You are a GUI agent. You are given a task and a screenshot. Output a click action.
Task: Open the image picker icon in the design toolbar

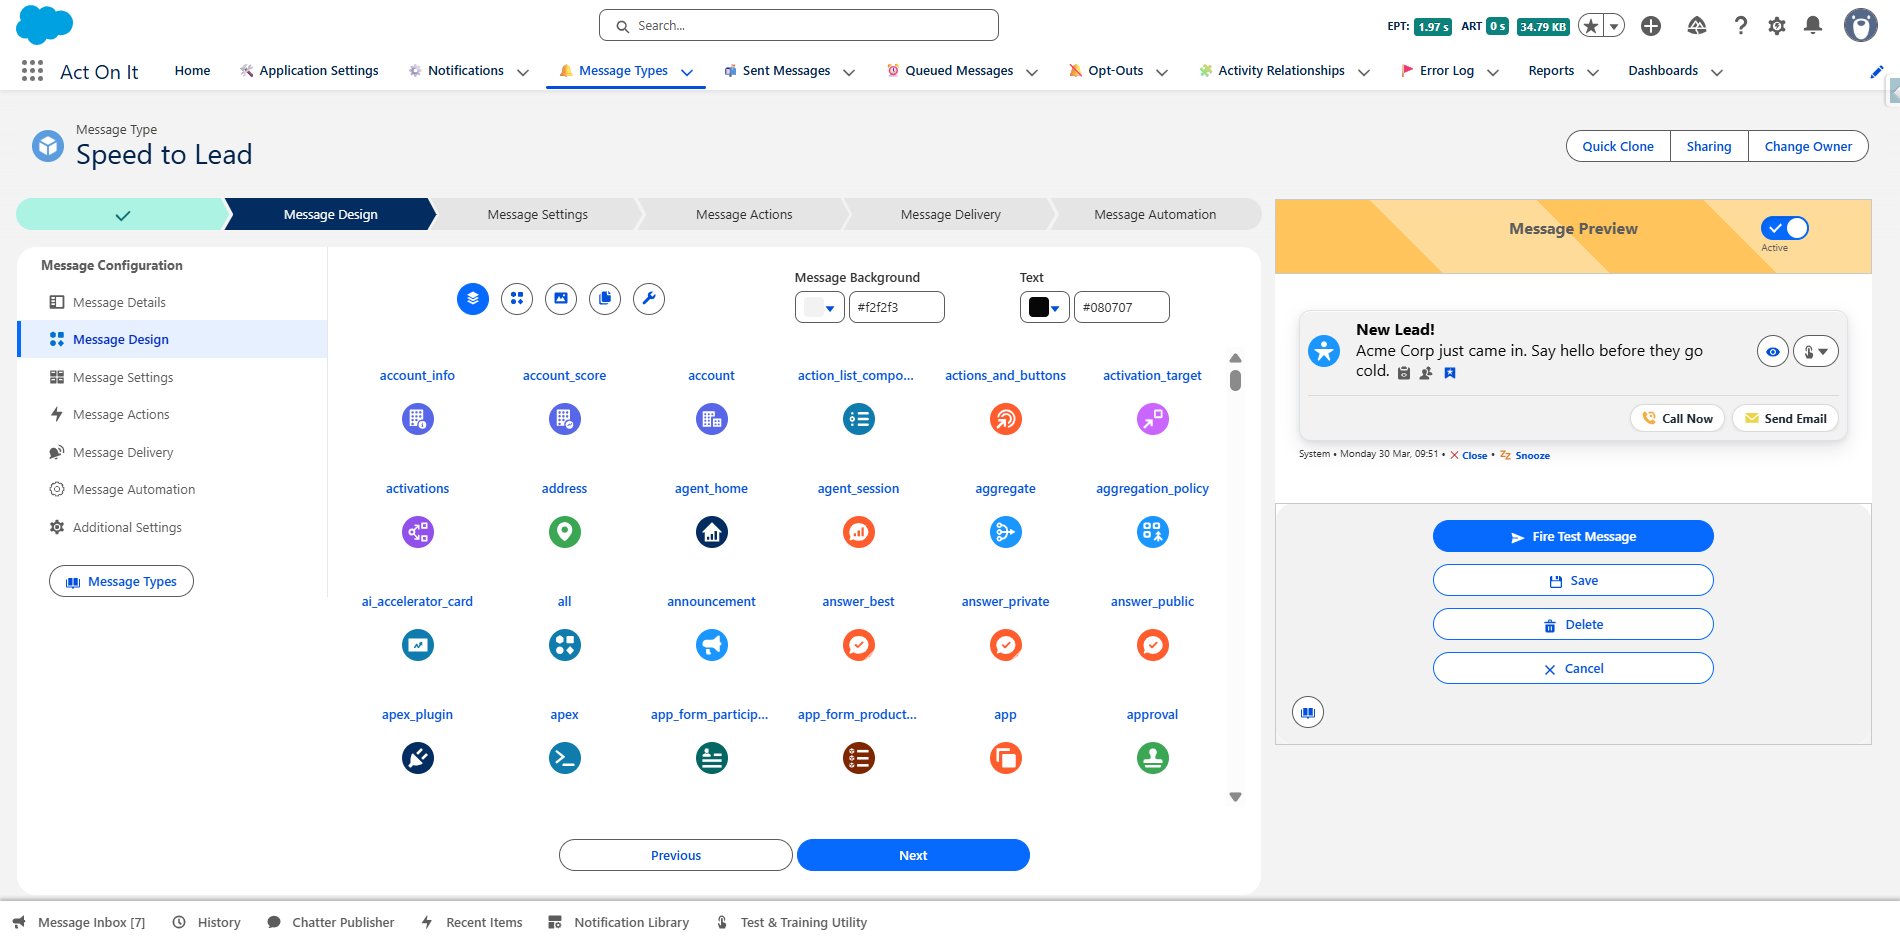coord(561,298)
